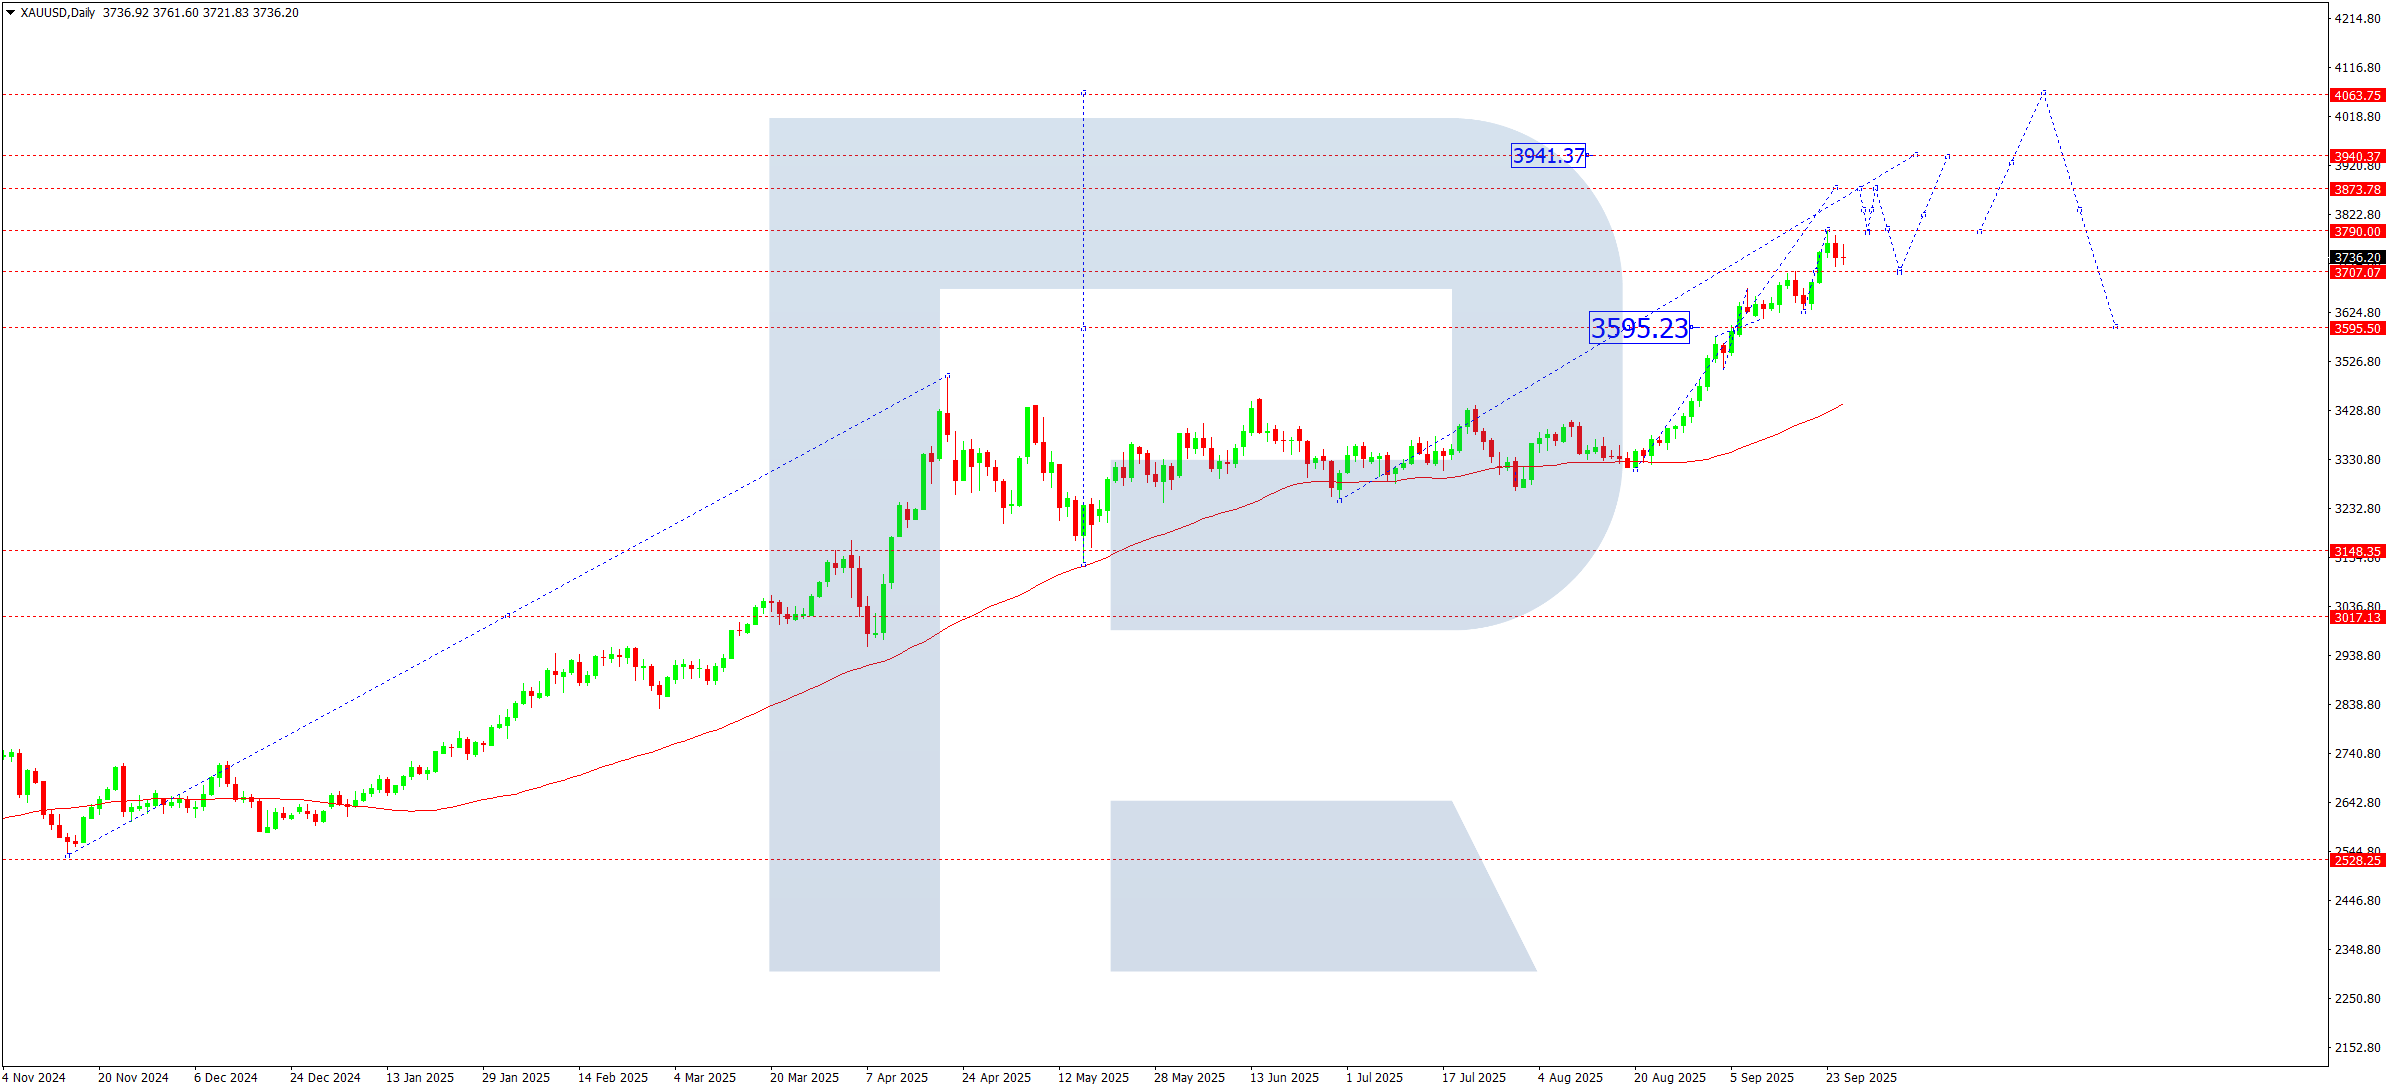
Task: Click the red 3595.50 price level tag
Action: tap(2357, 328)
